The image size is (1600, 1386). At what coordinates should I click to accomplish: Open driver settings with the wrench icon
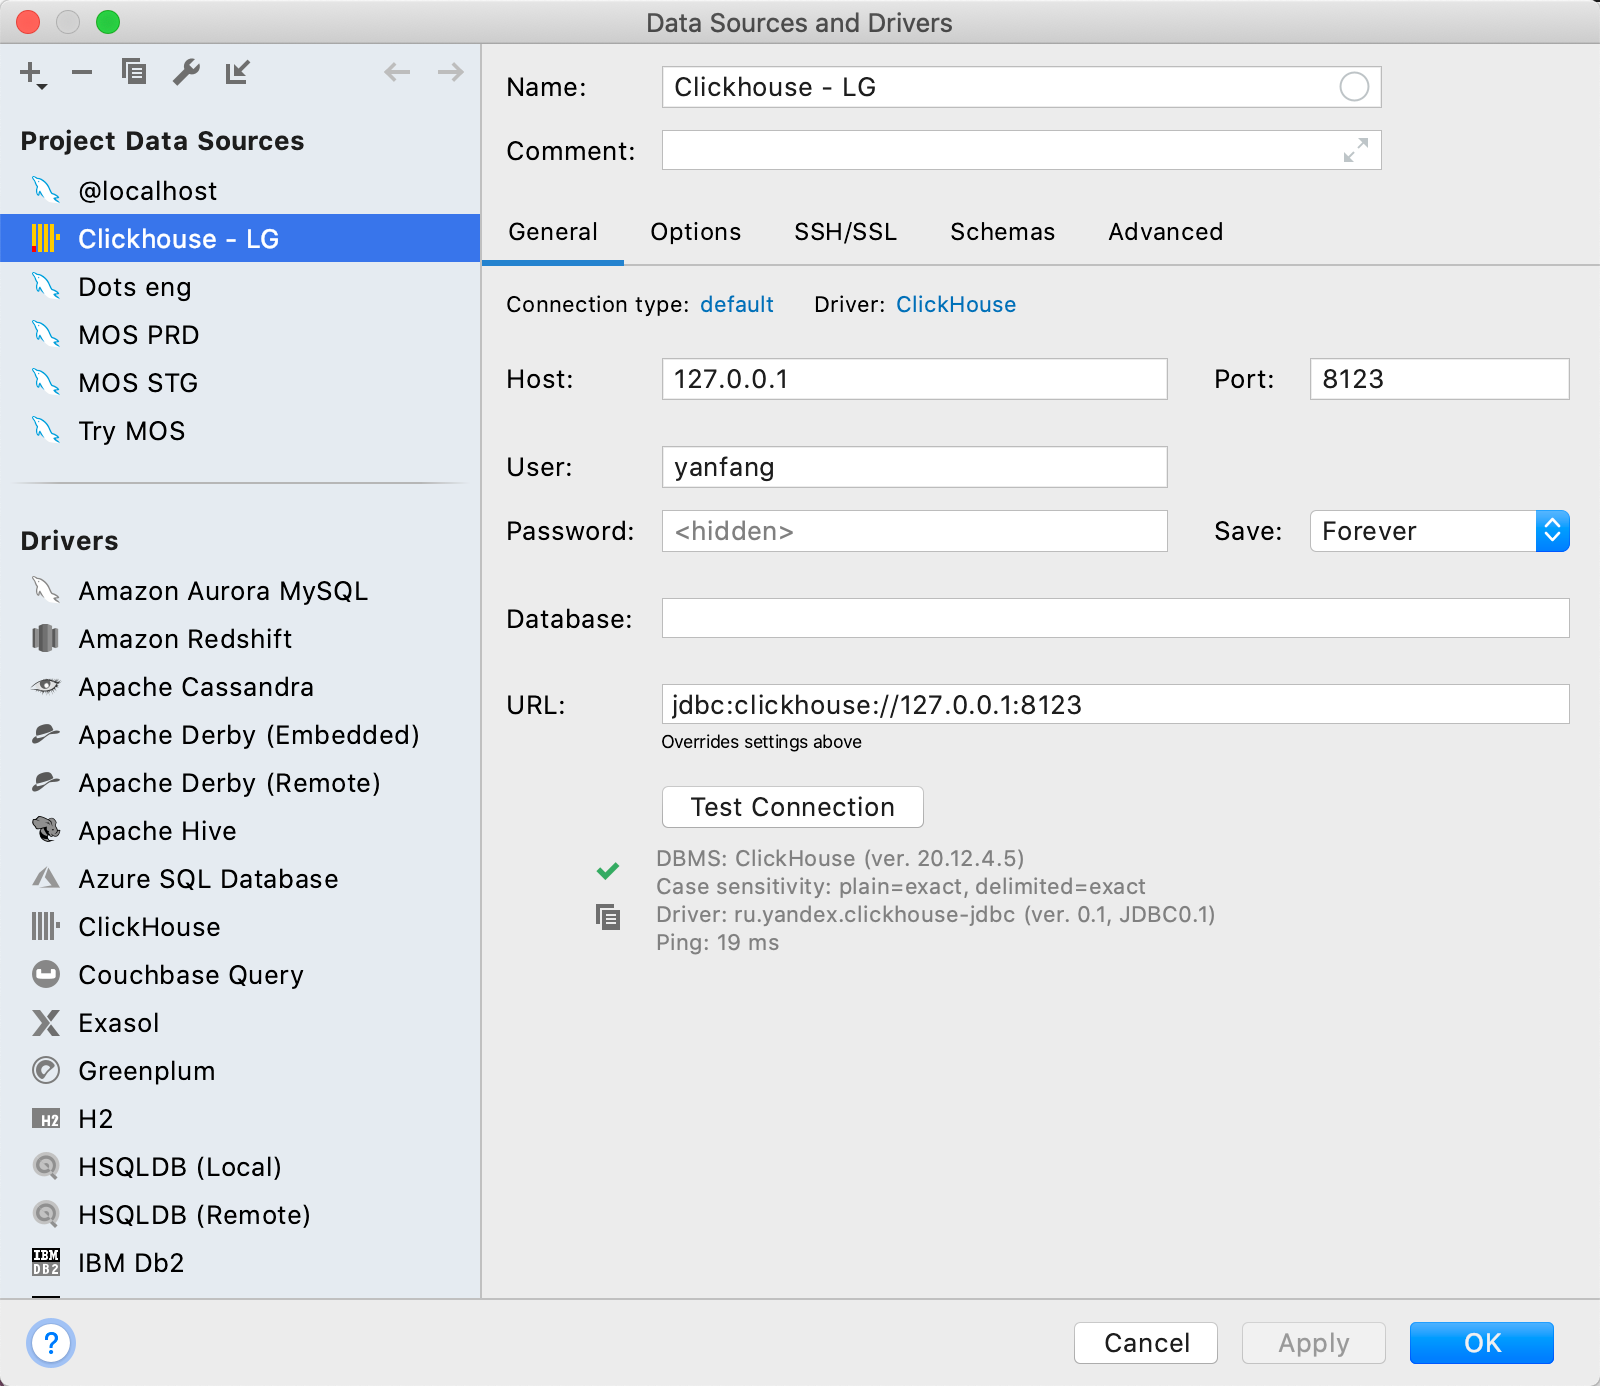pyautogui.click(x=187, y=71)
